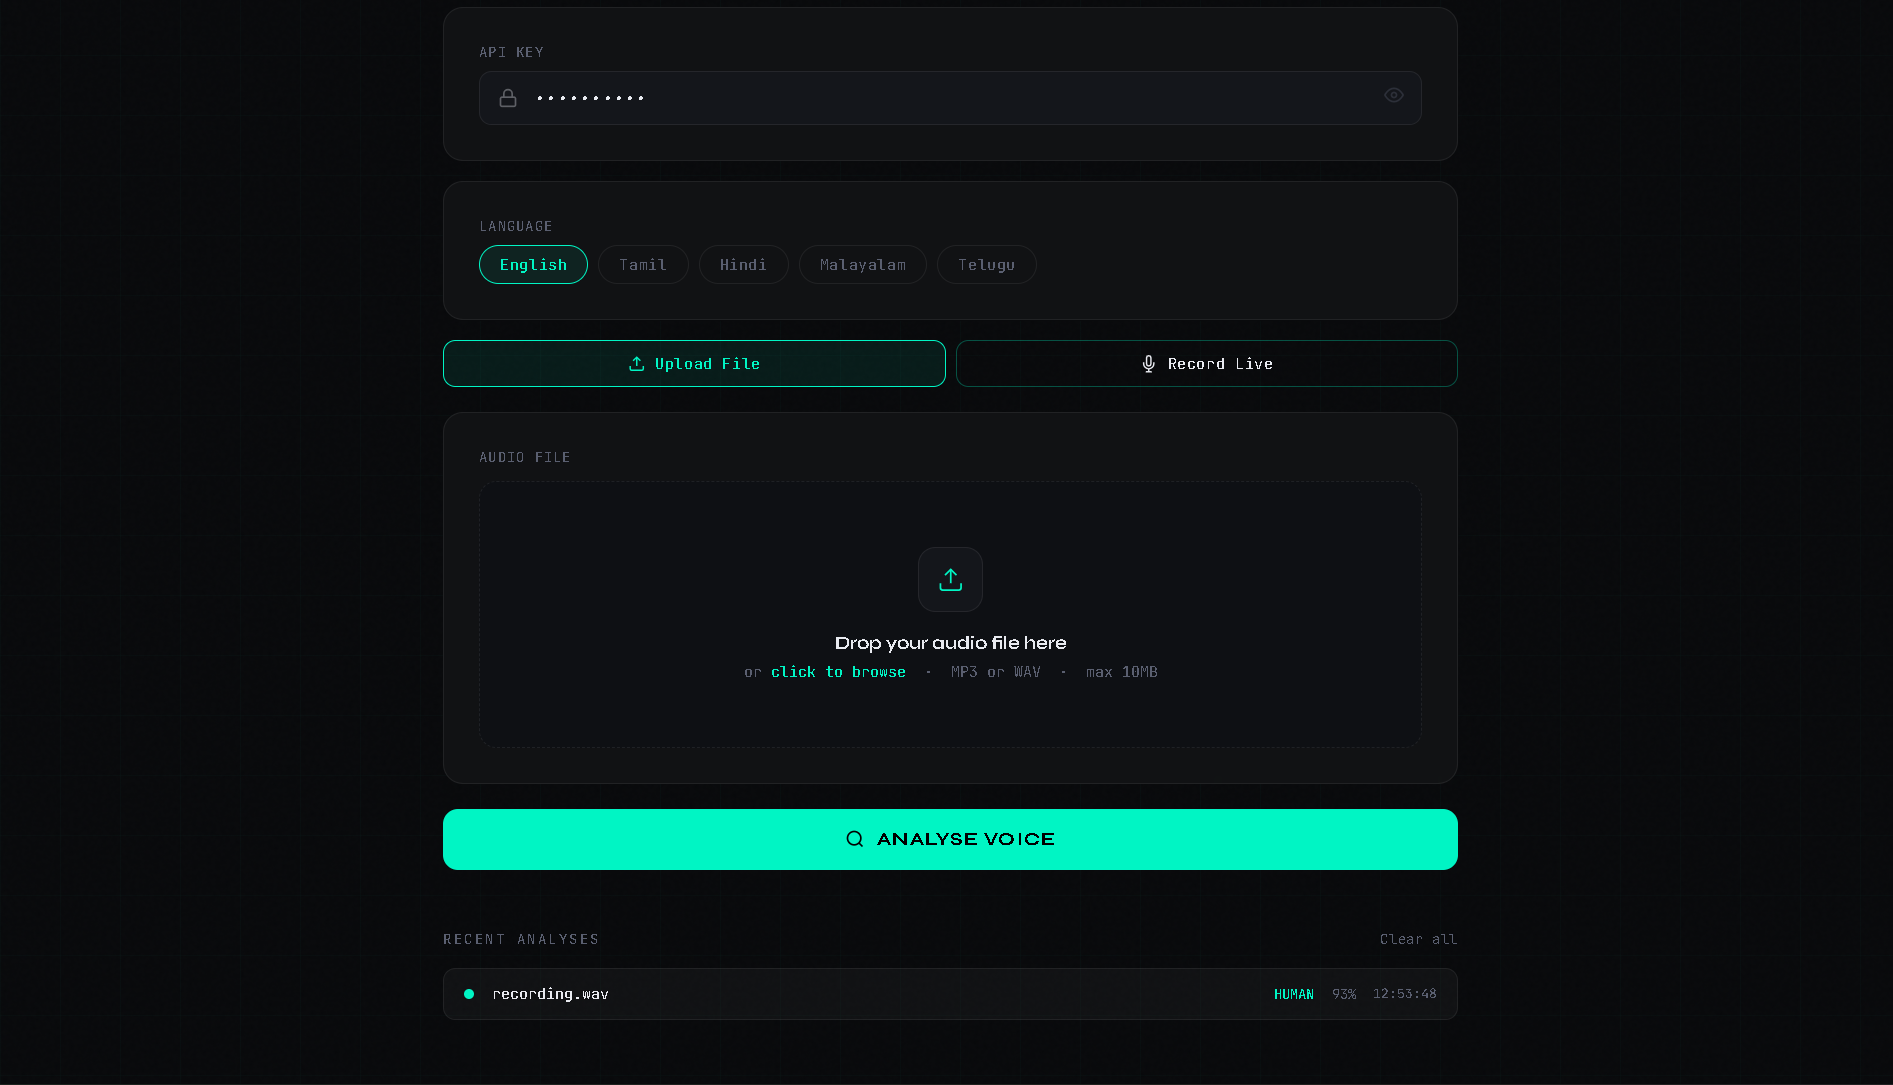Viewport: 1893px width, 1085px height.
Task: Switch to the Upload File mode
Action: tap(694, 363)
